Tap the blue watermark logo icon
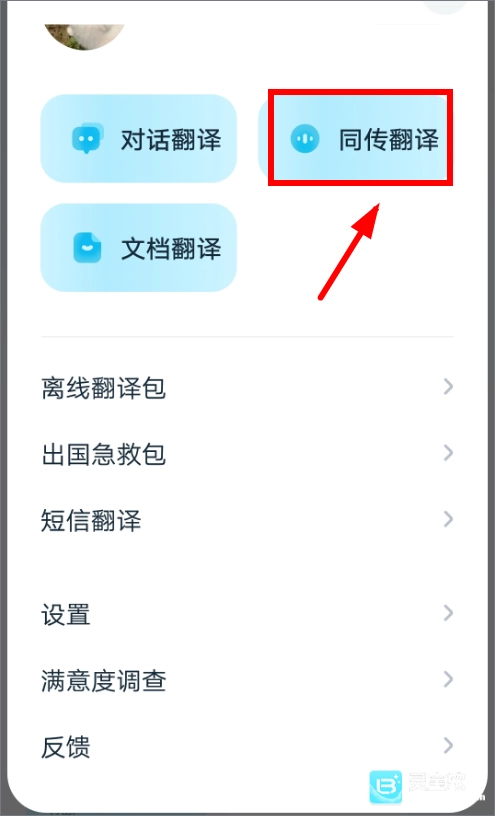The height and width of the screenshot is (816, 495). coord(386,787)
